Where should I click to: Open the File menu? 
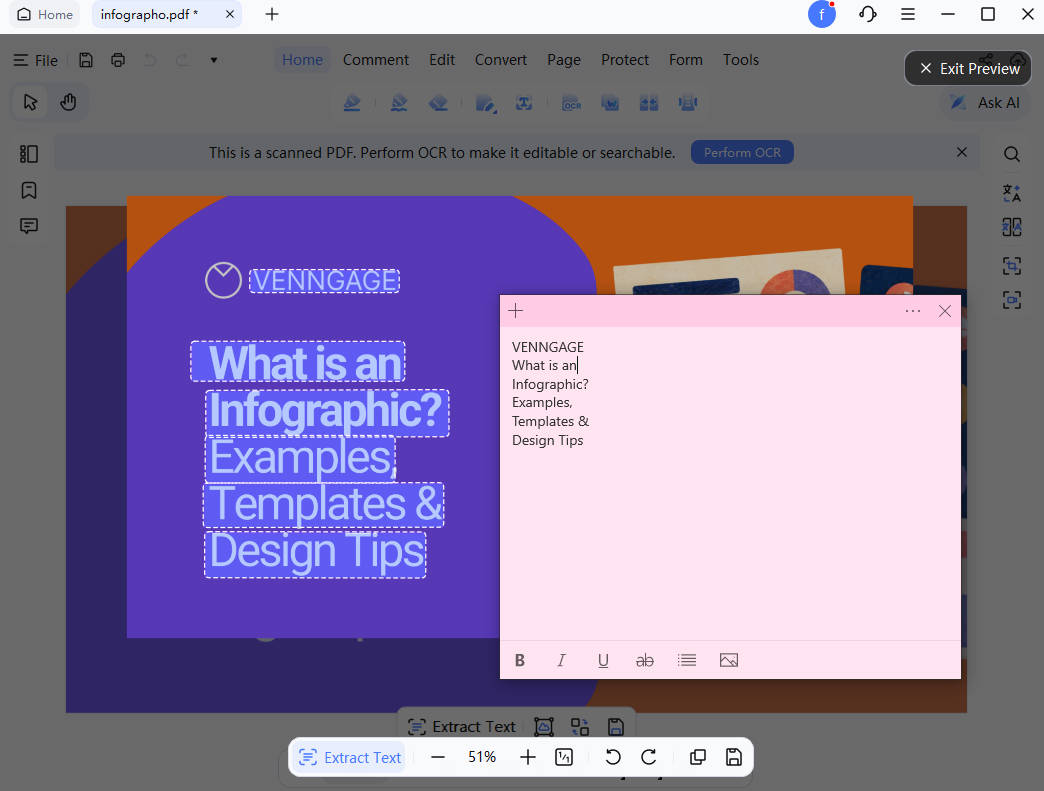pyautogui.click(x=36, y=60)
